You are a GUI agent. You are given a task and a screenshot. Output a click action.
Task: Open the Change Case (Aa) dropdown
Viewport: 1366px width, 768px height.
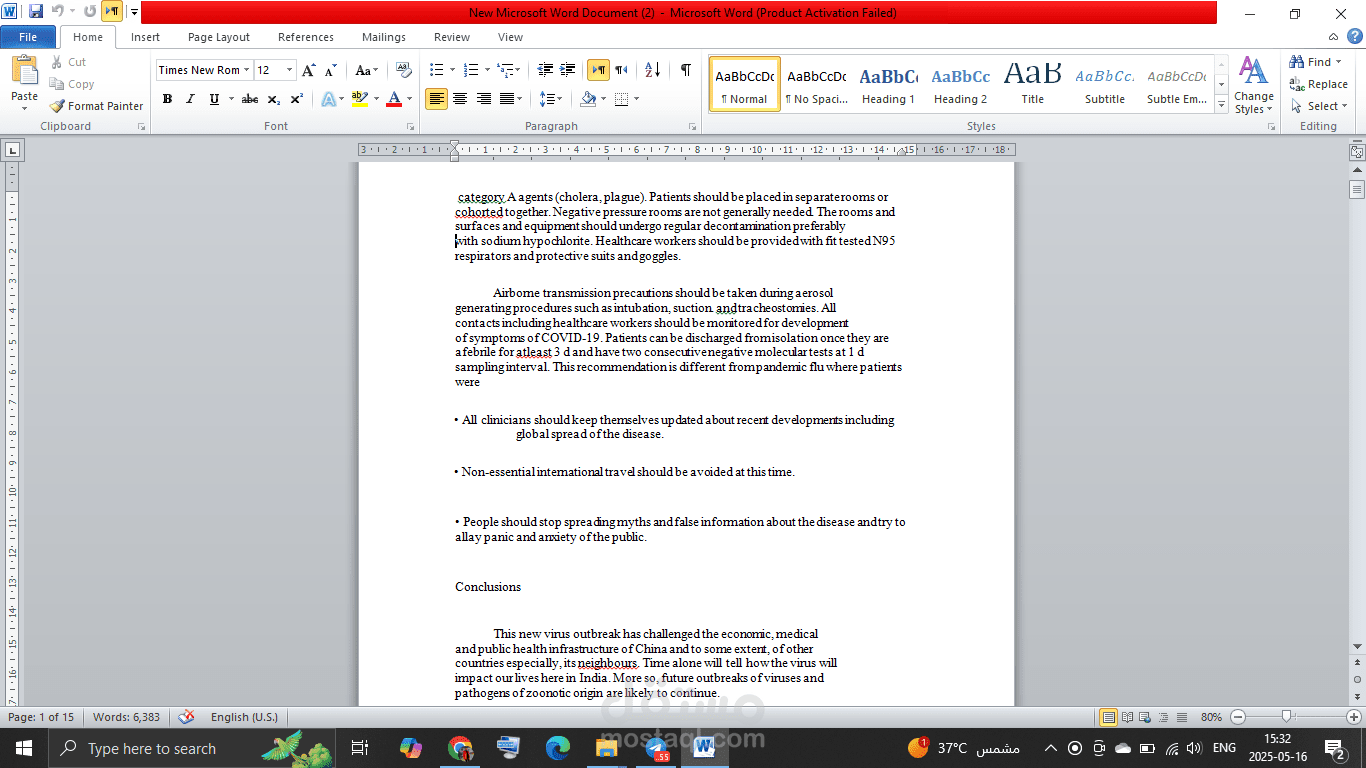click(366, 70)
